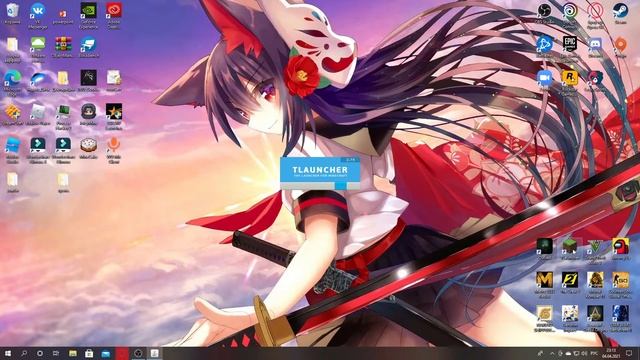Image resolution: width=640 pixels, height=360 pixels.
Task: Launch Grand Theft Auto V shortcut
Action: click(x=595, y=247)
